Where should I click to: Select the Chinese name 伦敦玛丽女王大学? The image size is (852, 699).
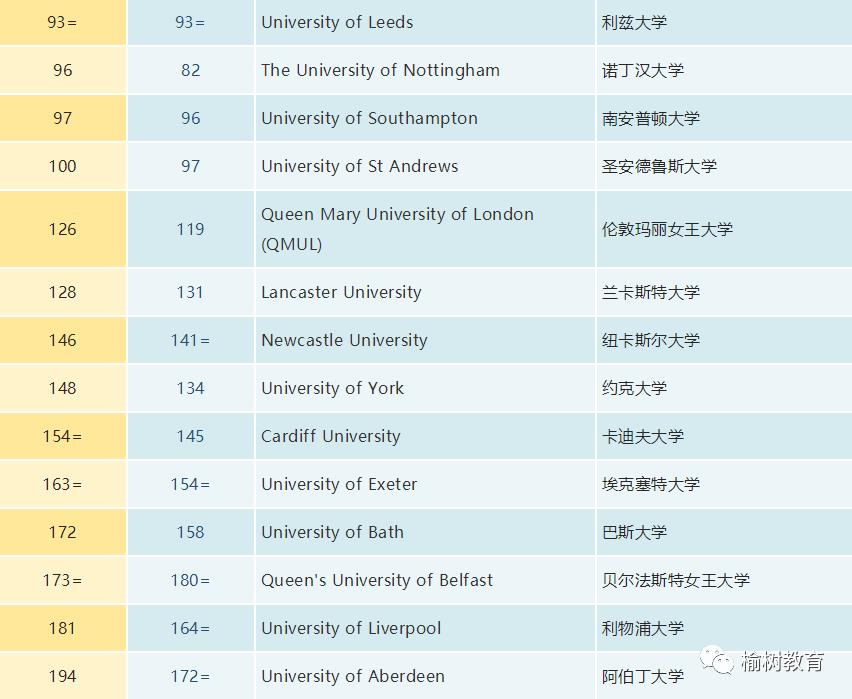[667, 229]
